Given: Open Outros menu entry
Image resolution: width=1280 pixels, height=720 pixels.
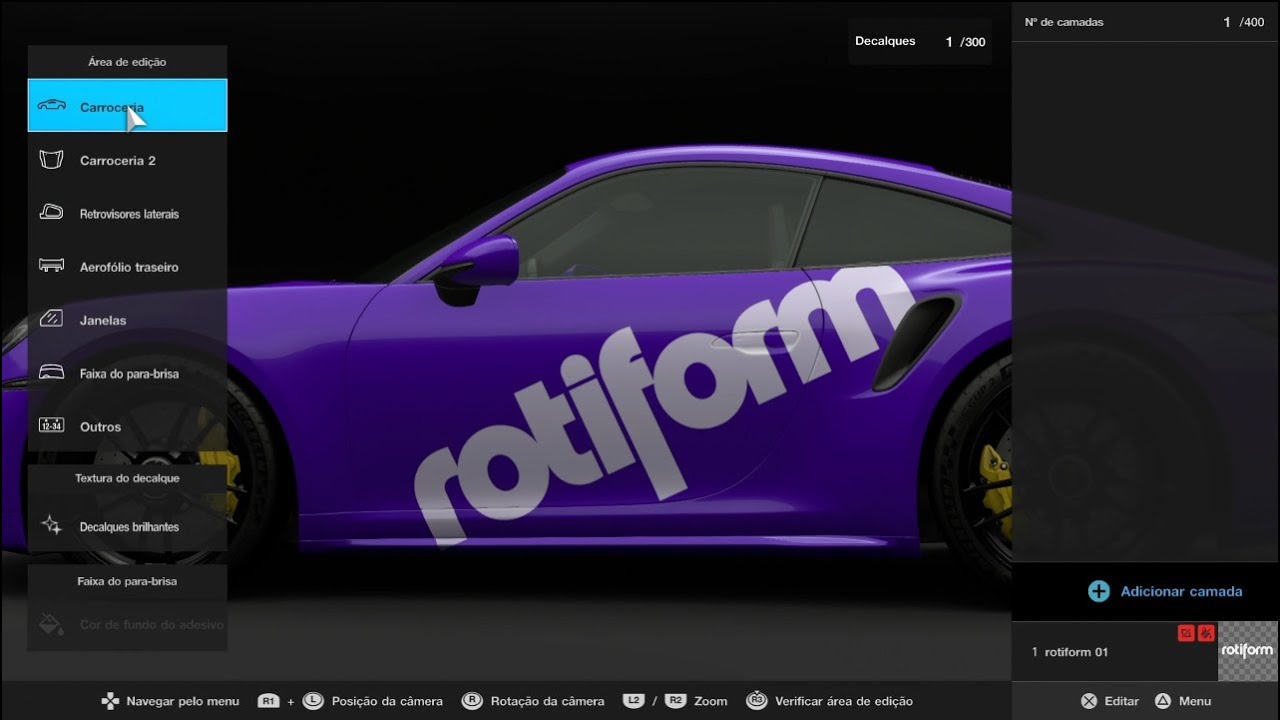Looking at the screenshot, I should tap(127, 426).
